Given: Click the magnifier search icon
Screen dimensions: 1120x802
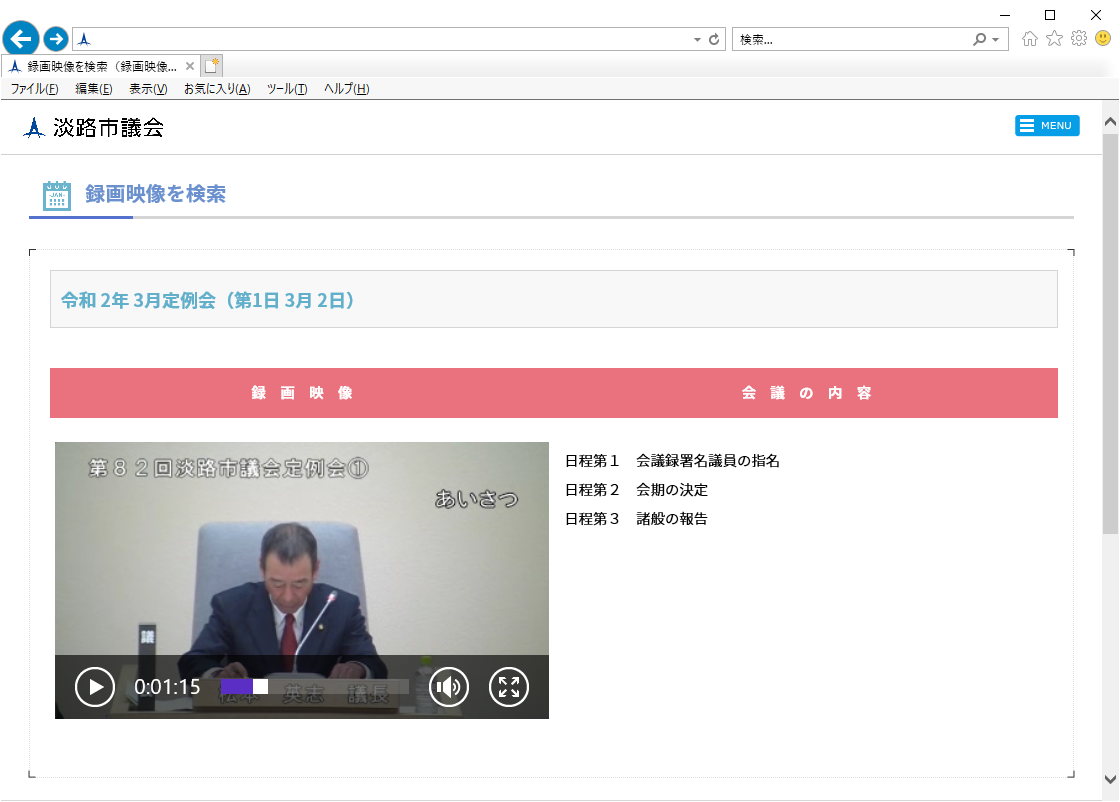Looking at the screenshot, I should (979, 39).
